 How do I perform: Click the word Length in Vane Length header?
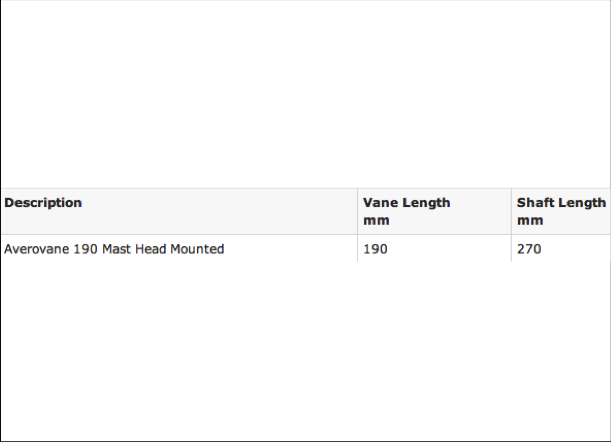pyautogui.click(x=426, y=203)
